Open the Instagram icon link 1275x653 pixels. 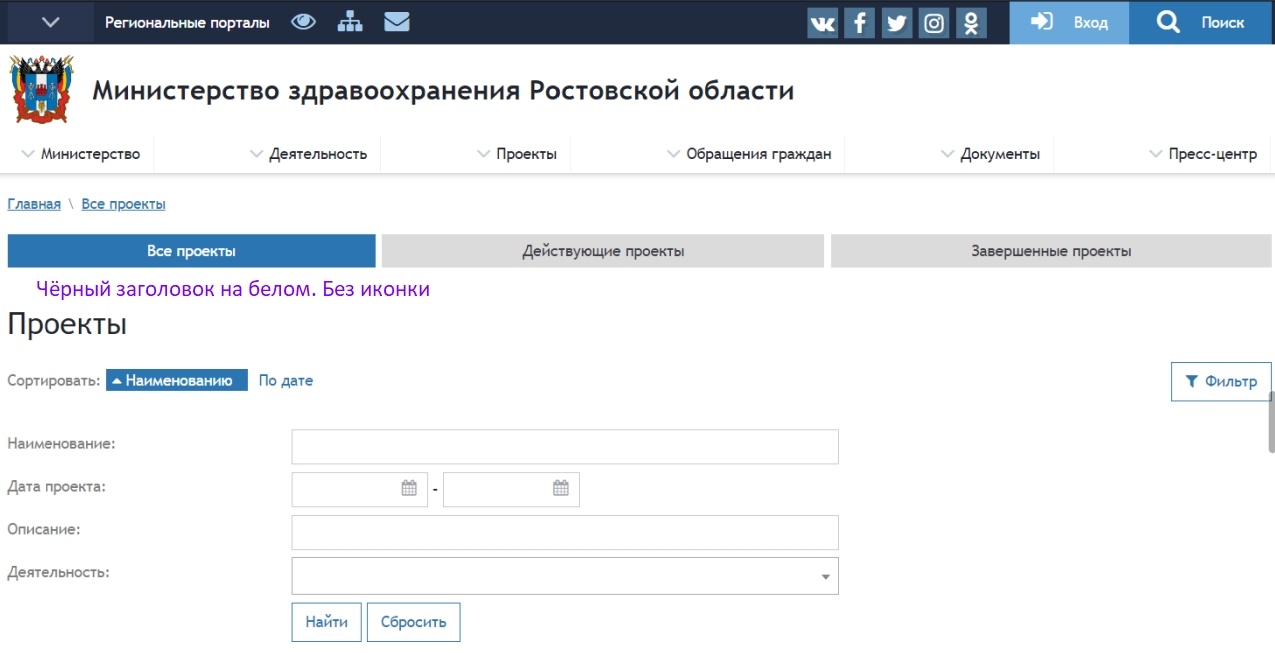point(933,23)
